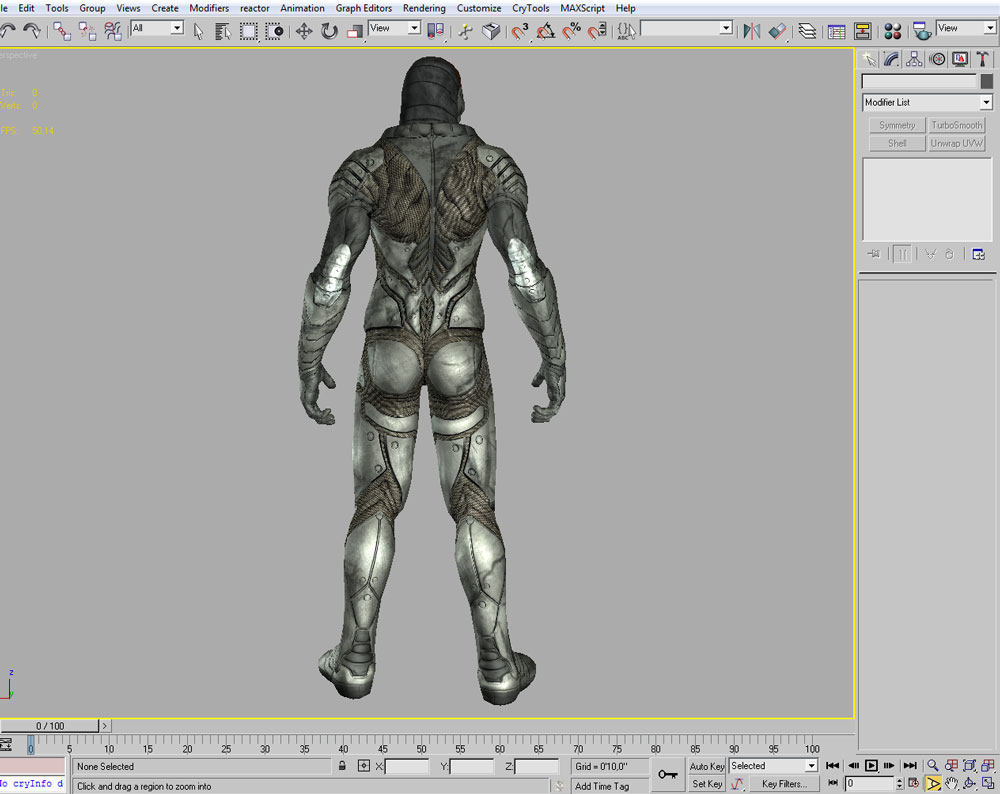This screenshot has width=1000, height=794.
Task: Toggle Auto Key animation mode
Action: click(x=707, y=766)
